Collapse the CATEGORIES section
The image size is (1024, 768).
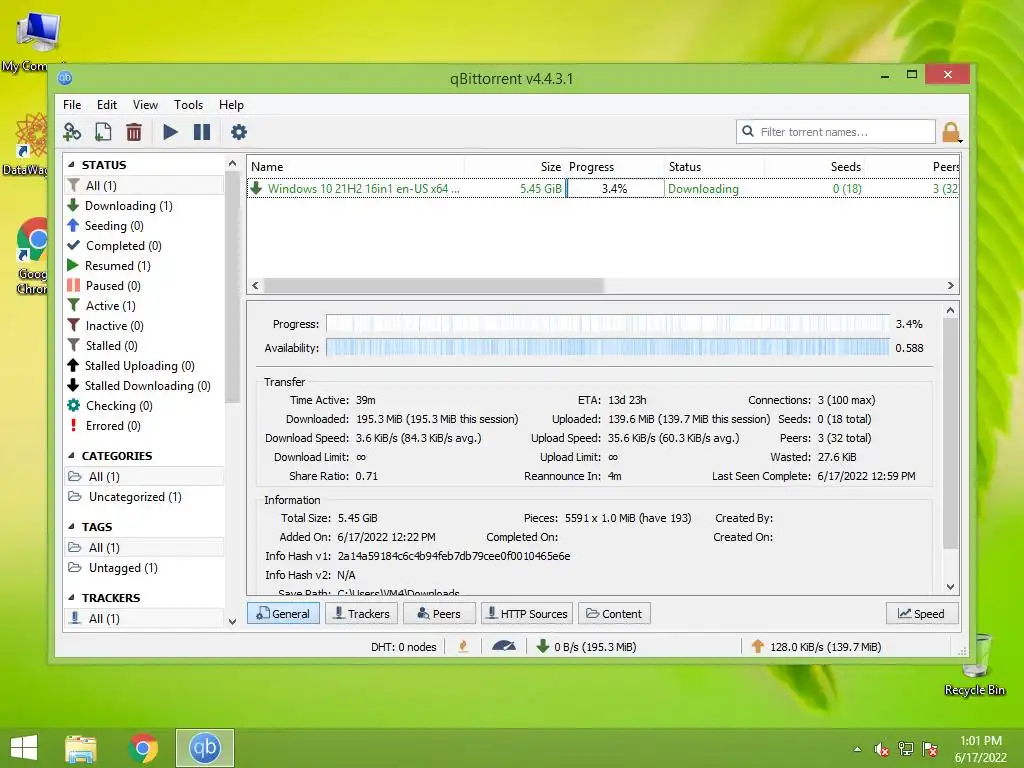72,456
